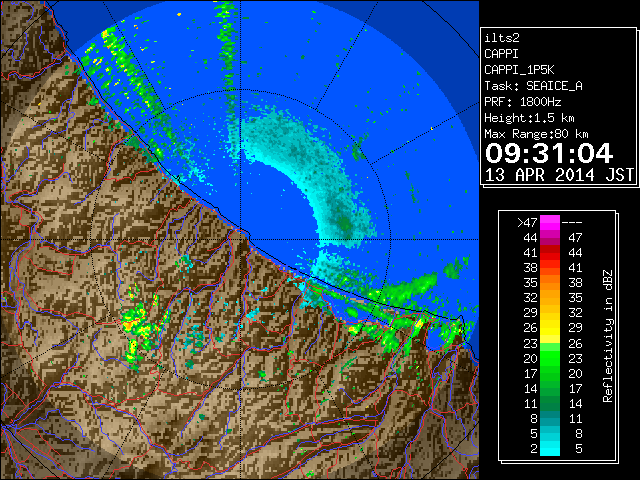Screen dimensions: 640x480
Task: Click the timestamp 09:31:04
Action: 549,153
